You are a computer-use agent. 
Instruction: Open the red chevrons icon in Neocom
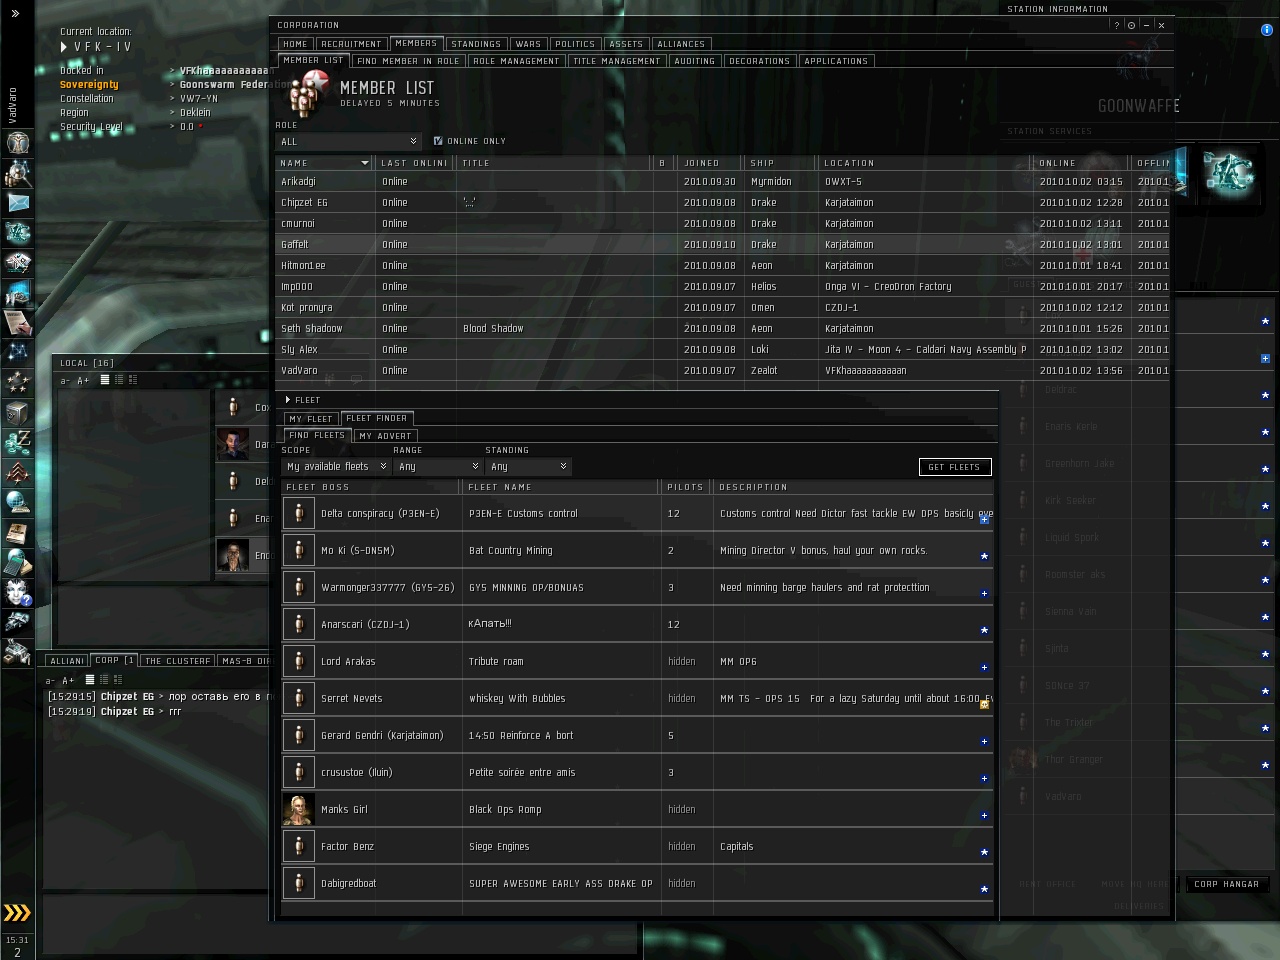tap(18, 472)
